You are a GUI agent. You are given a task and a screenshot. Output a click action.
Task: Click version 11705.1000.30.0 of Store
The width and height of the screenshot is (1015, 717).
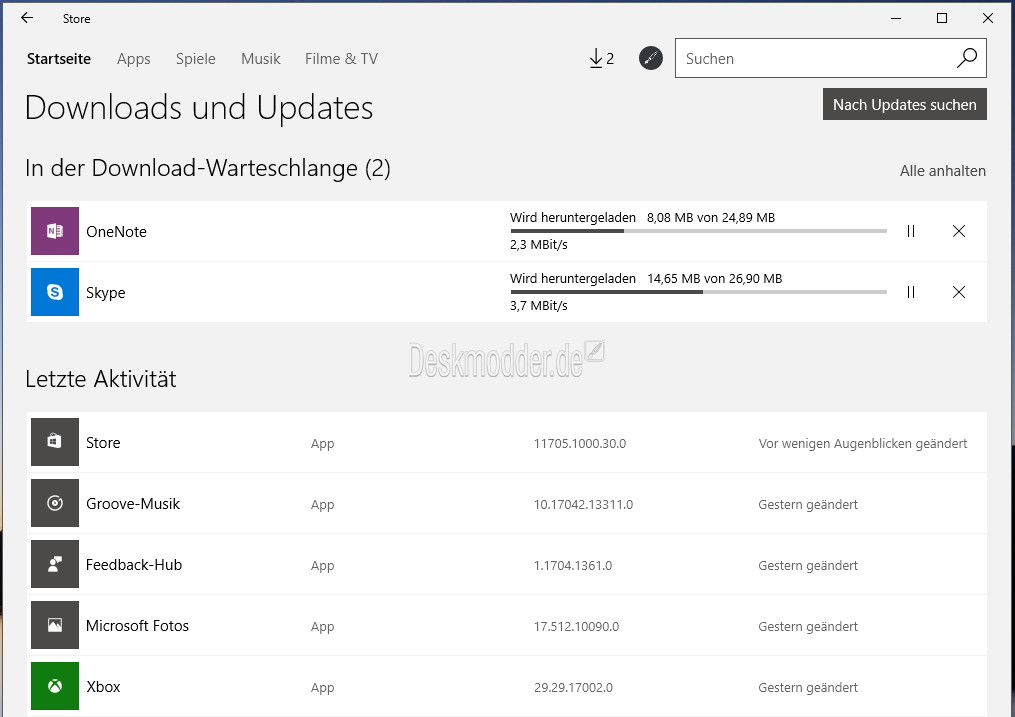(x=580, y=443)
